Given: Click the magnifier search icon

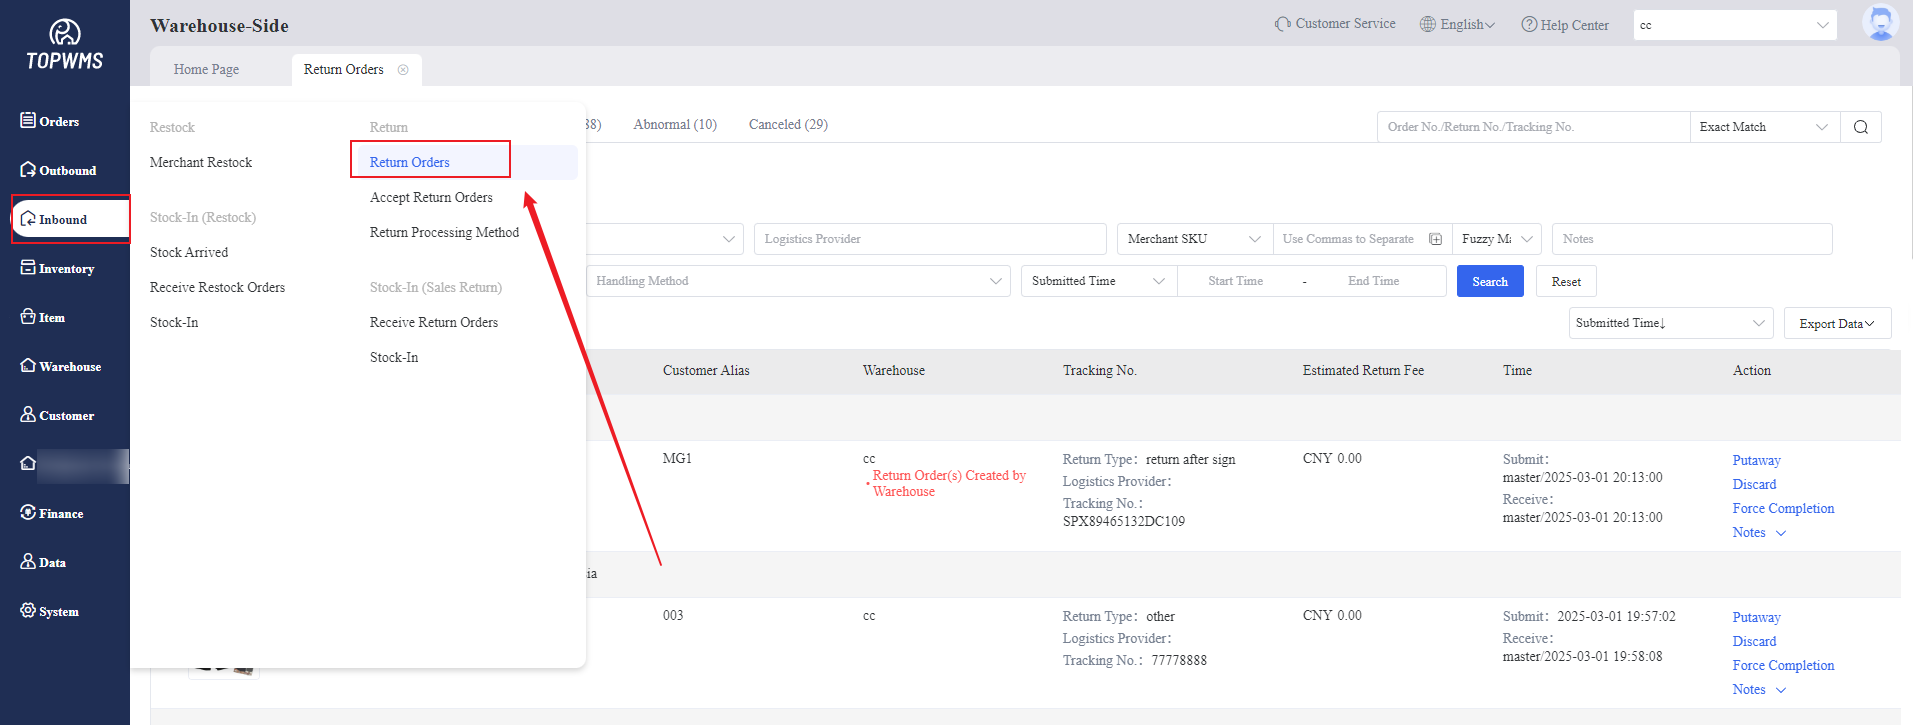Looking at the screenshot, I should coord(1860,127).
